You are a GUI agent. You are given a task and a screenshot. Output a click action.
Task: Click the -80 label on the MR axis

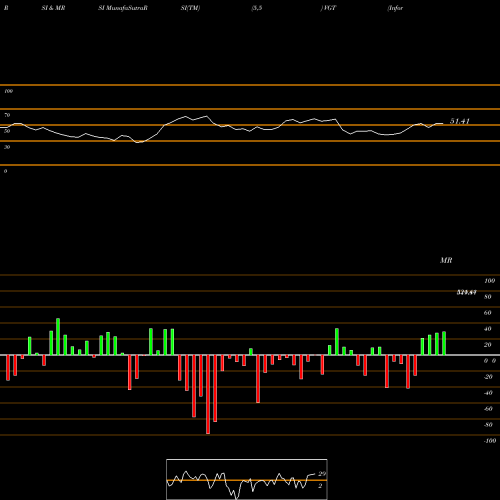pyautogui.click(x=488, y=425)
